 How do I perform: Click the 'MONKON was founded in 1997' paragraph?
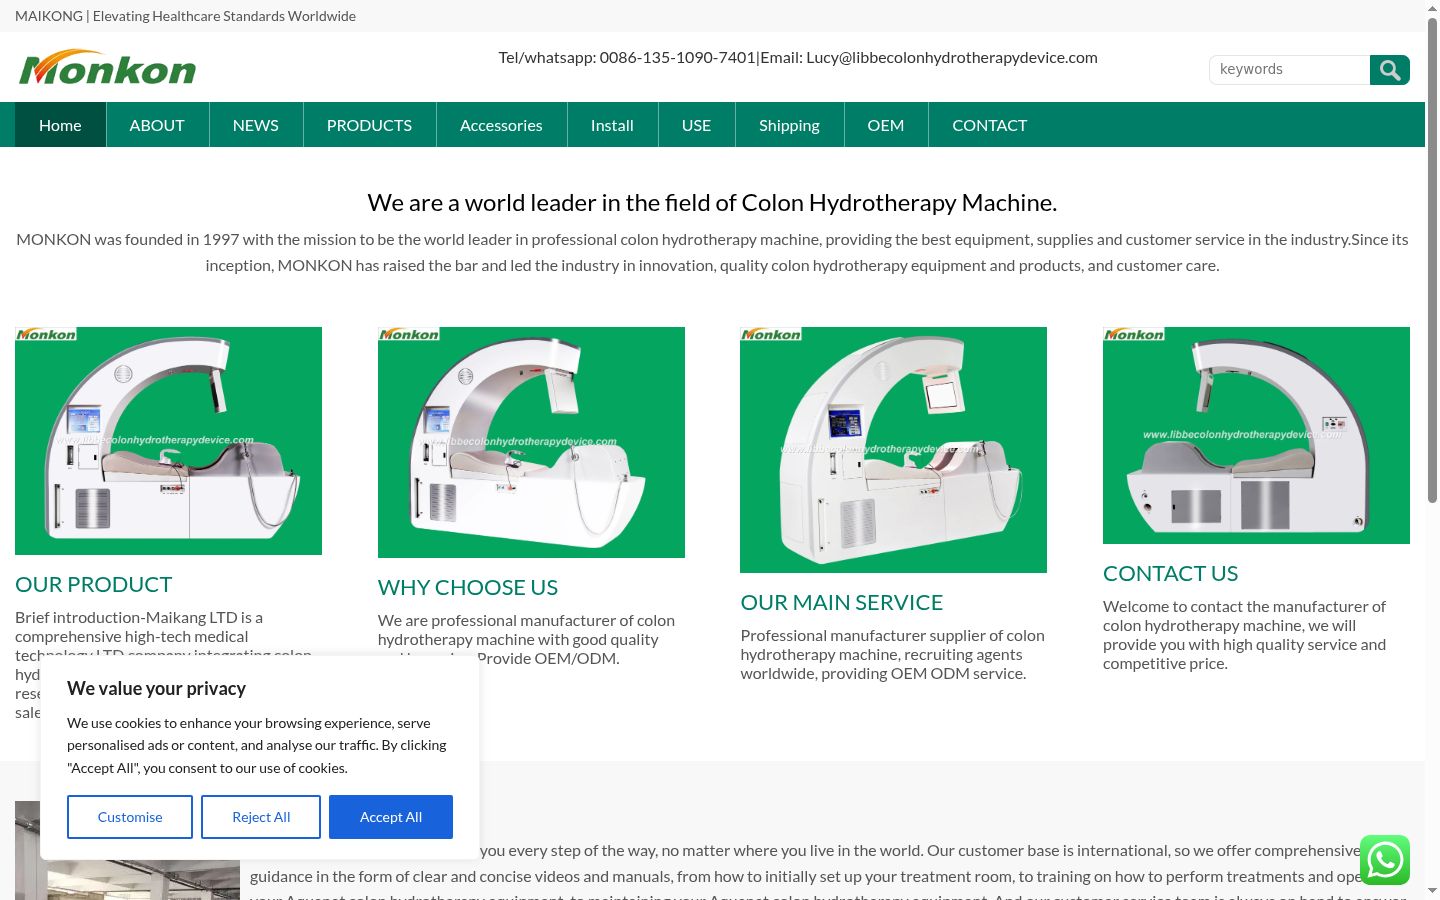(x=712, y=252)
